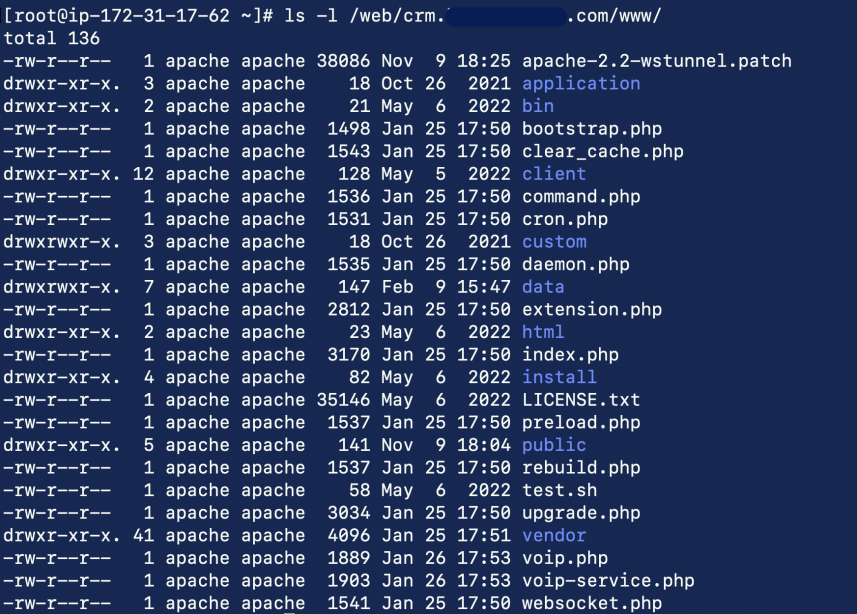The width and height of the screenshot is (857, 614).
Task: Click the install directory name
Action: [559, 377]
